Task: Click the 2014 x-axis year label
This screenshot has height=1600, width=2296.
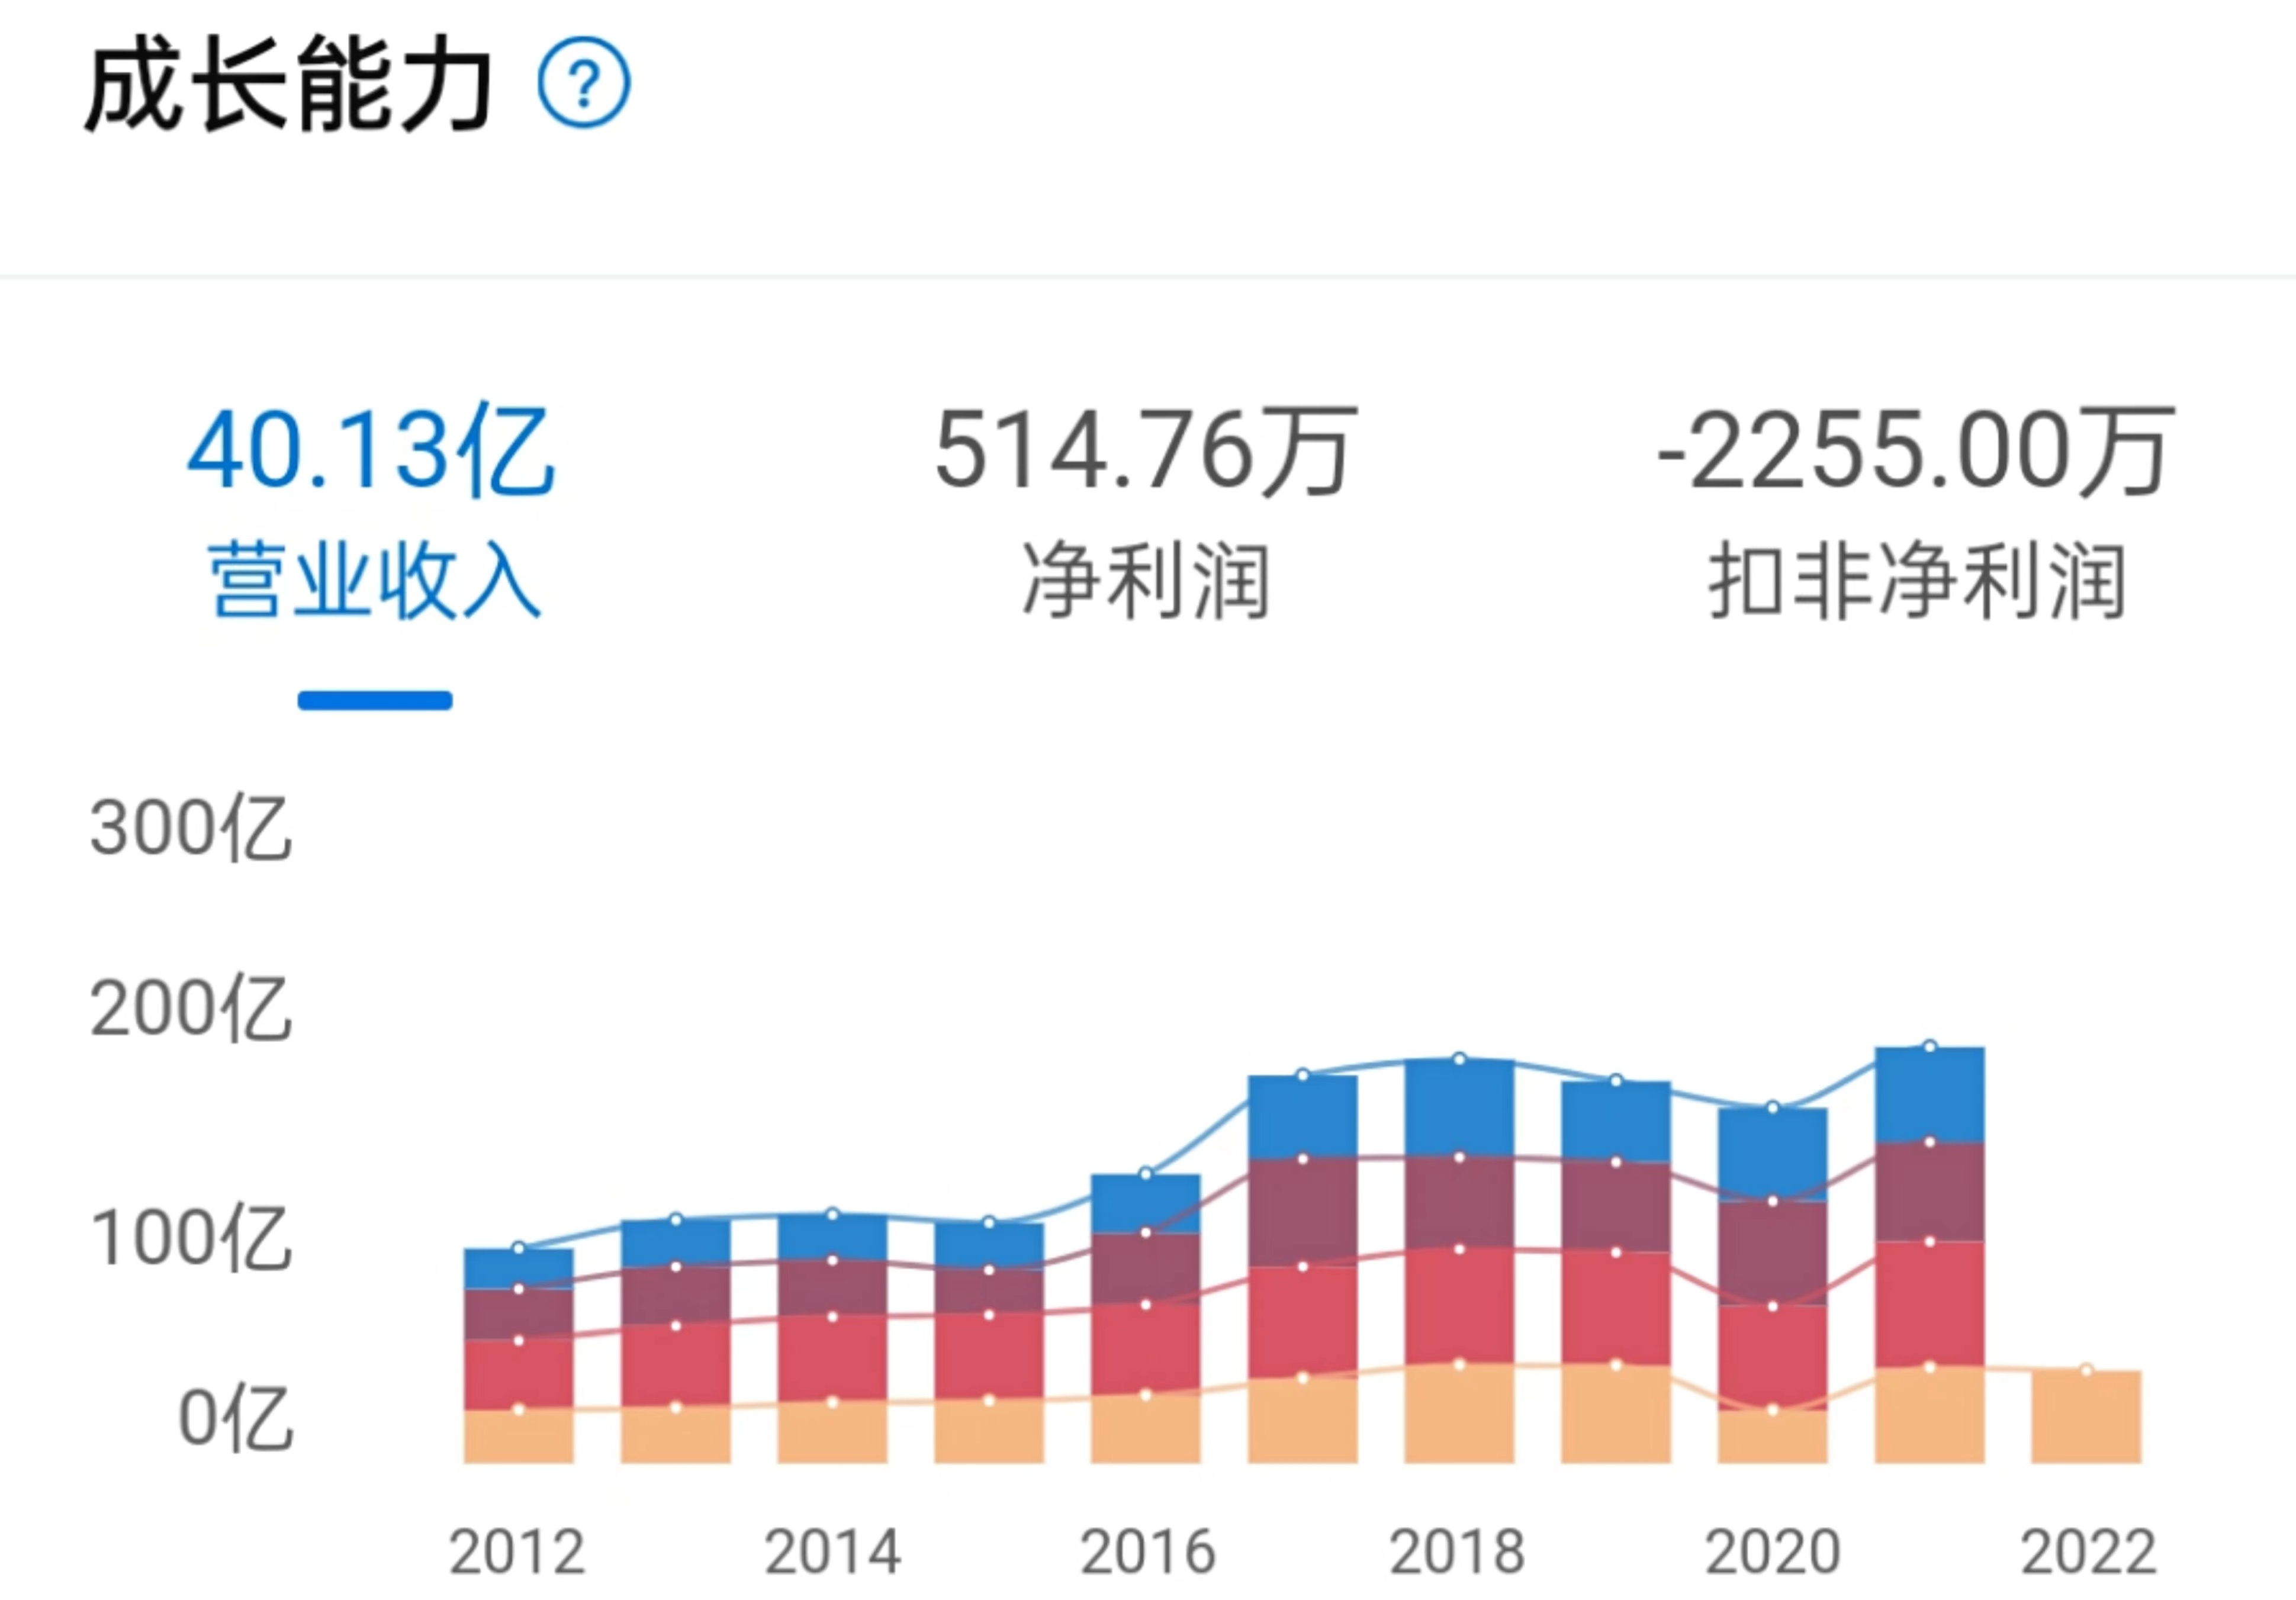Action: click(x=832, y=1551)
